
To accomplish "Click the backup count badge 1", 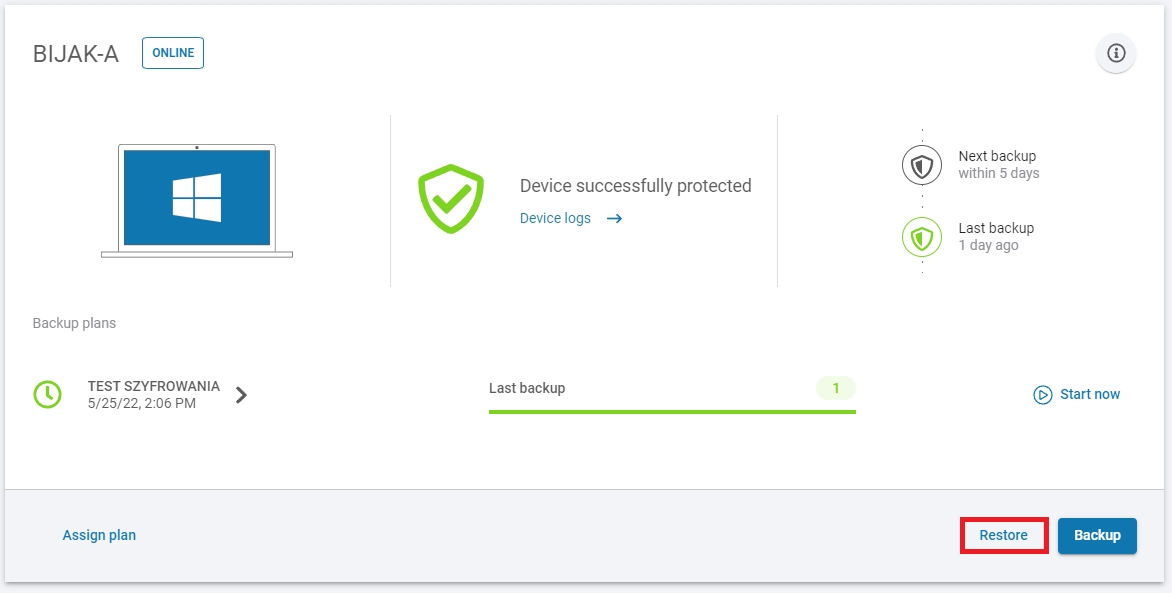I will pos(836,388).
